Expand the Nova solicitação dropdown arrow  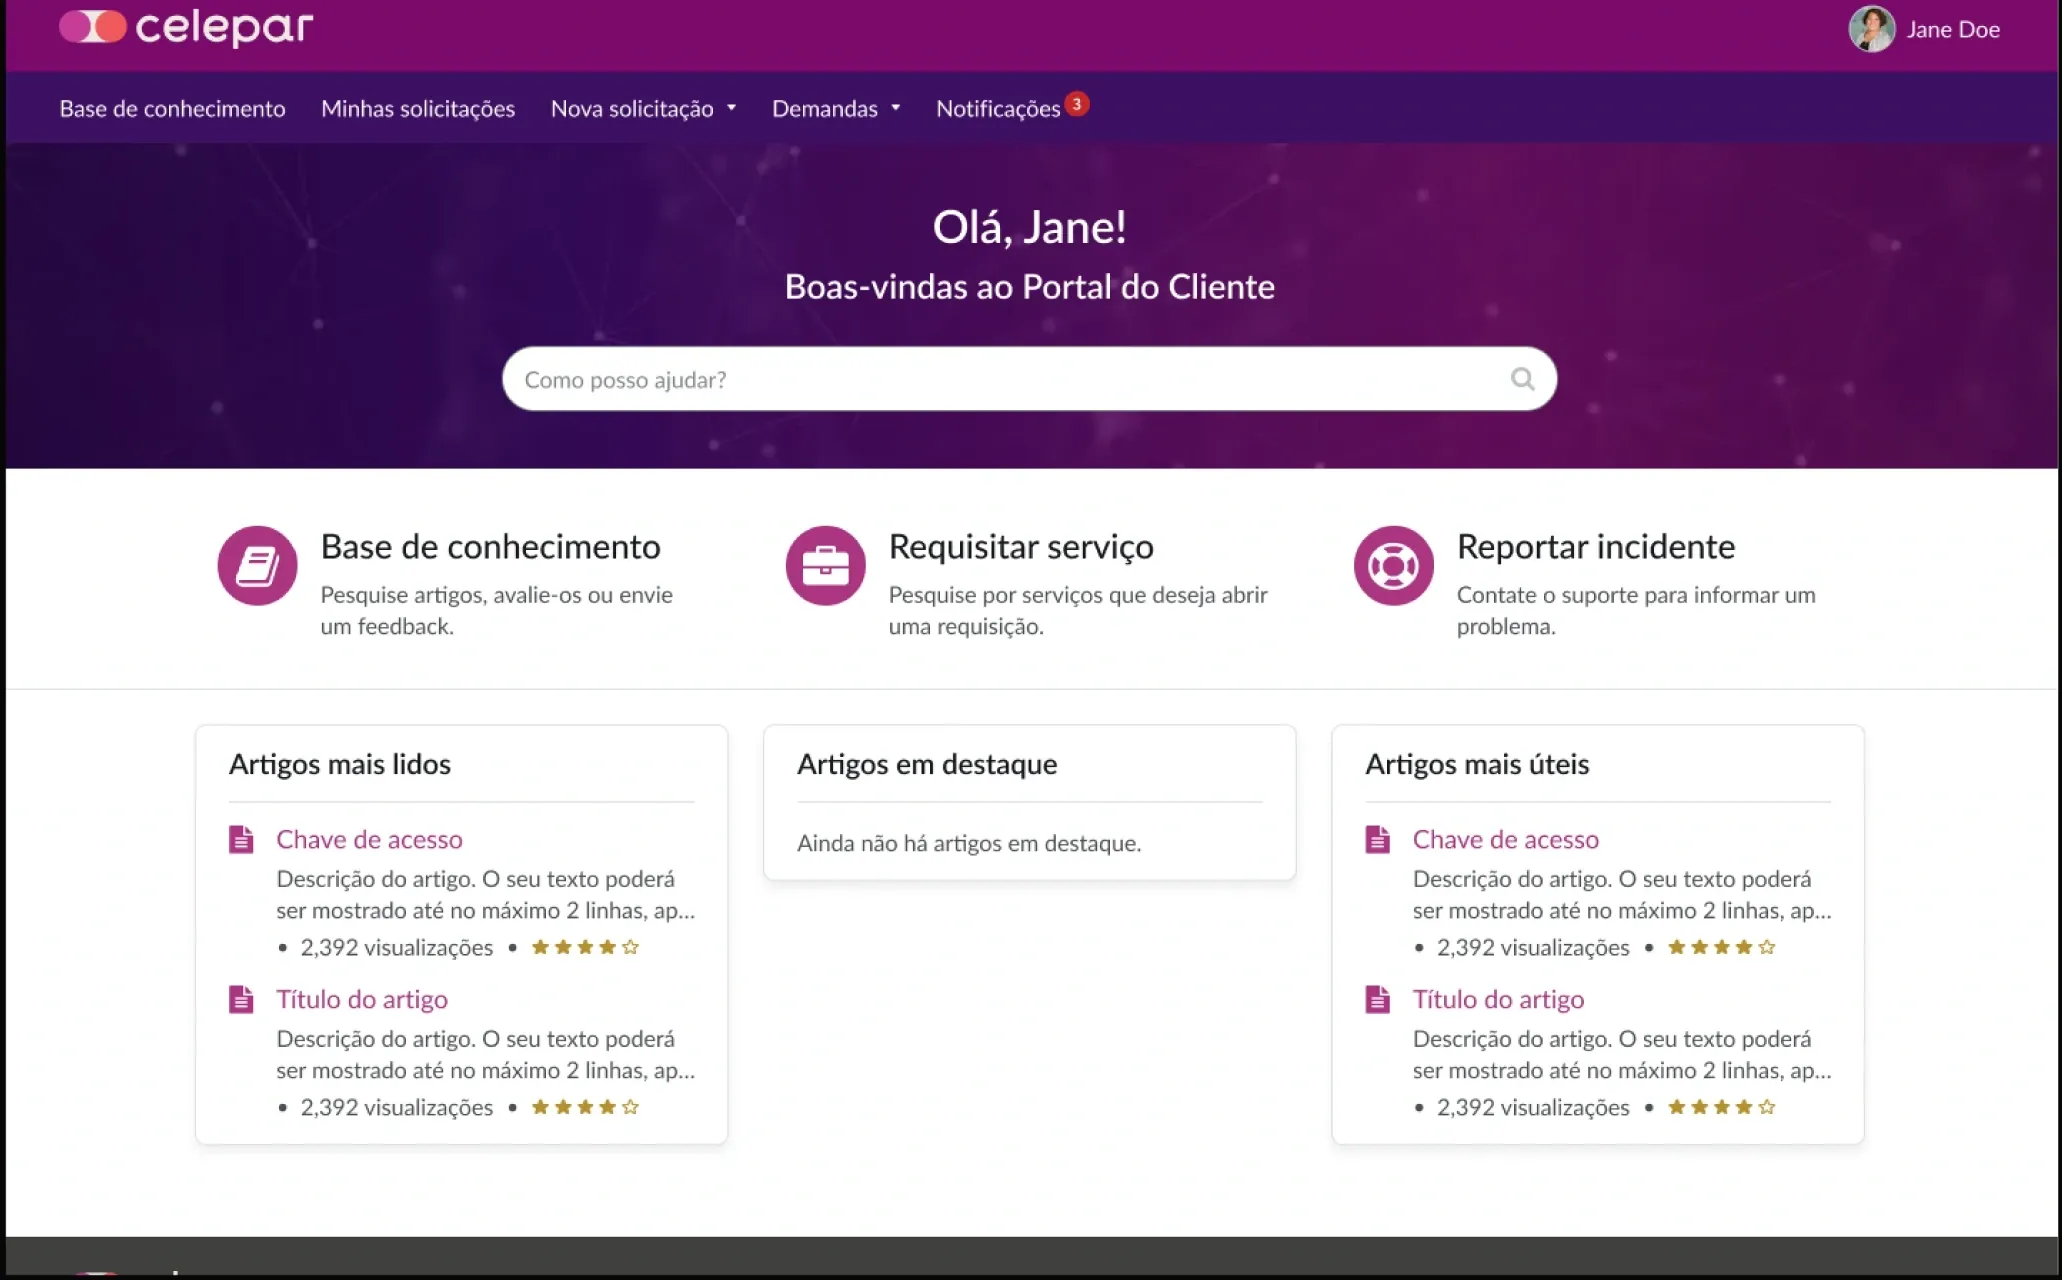(x=731, y=108)
